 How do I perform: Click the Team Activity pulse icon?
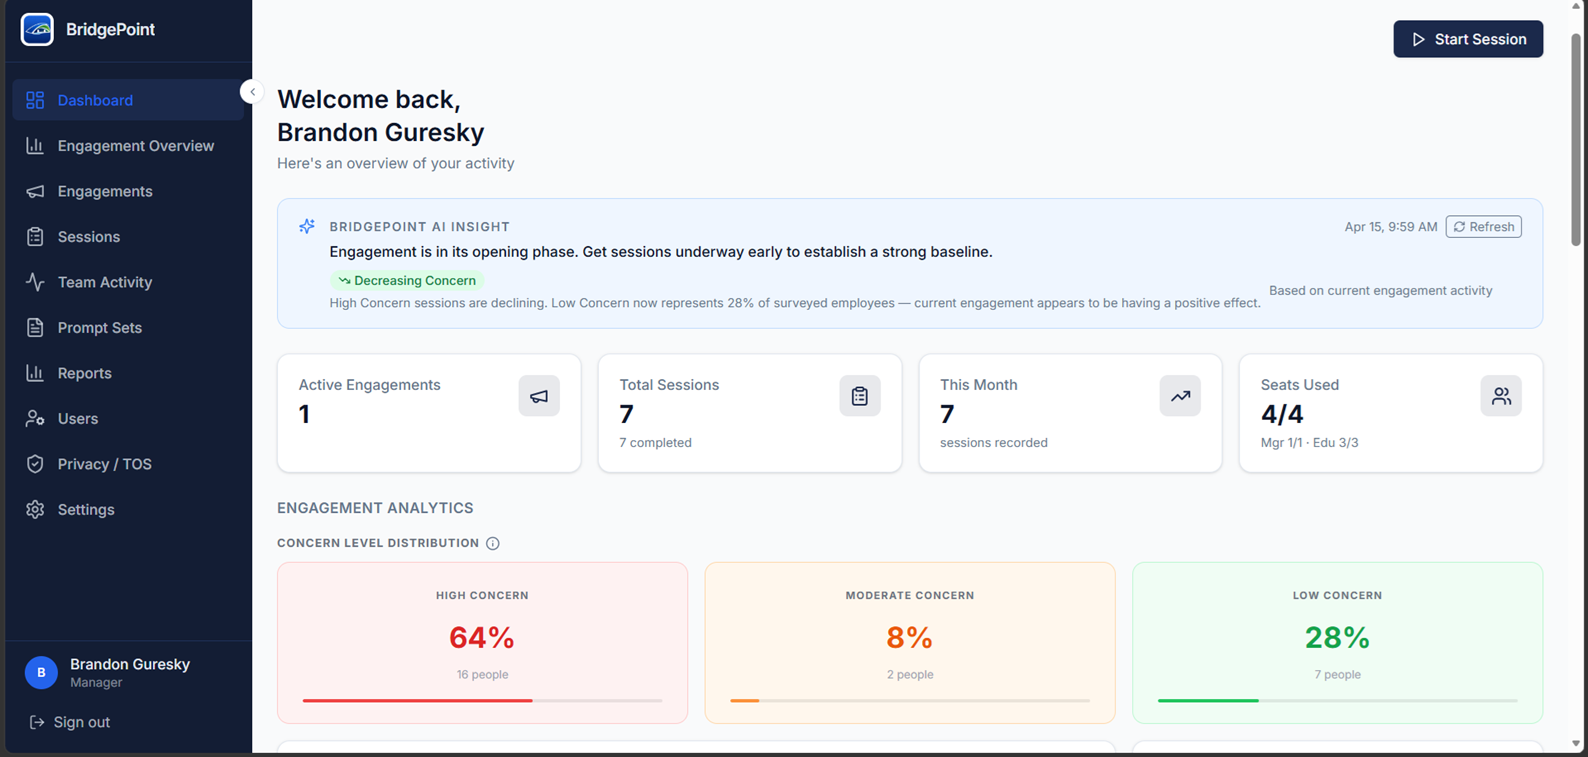[x=35, y=282]
